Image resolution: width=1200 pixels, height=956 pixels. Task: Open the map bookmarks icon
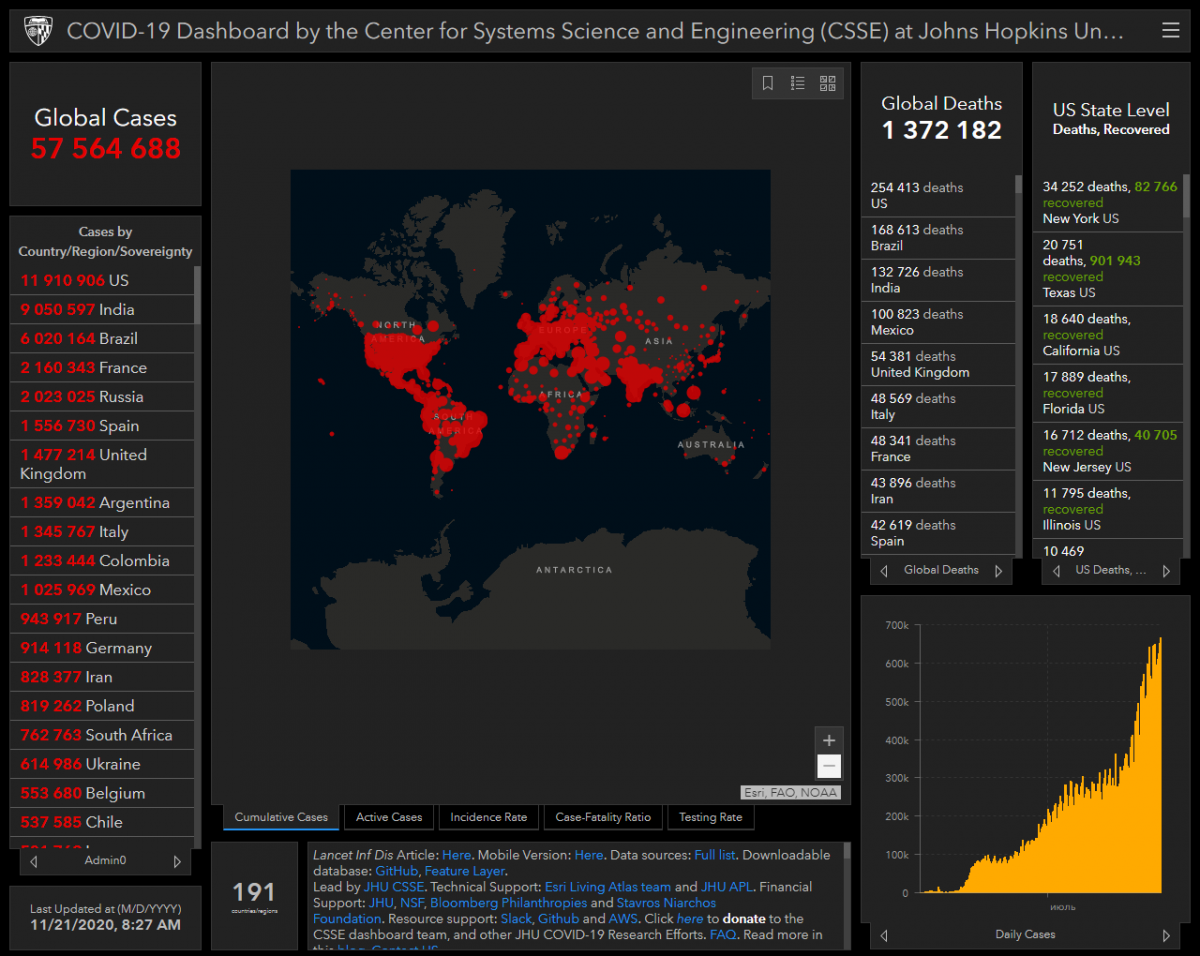click(x=768, y=83)
